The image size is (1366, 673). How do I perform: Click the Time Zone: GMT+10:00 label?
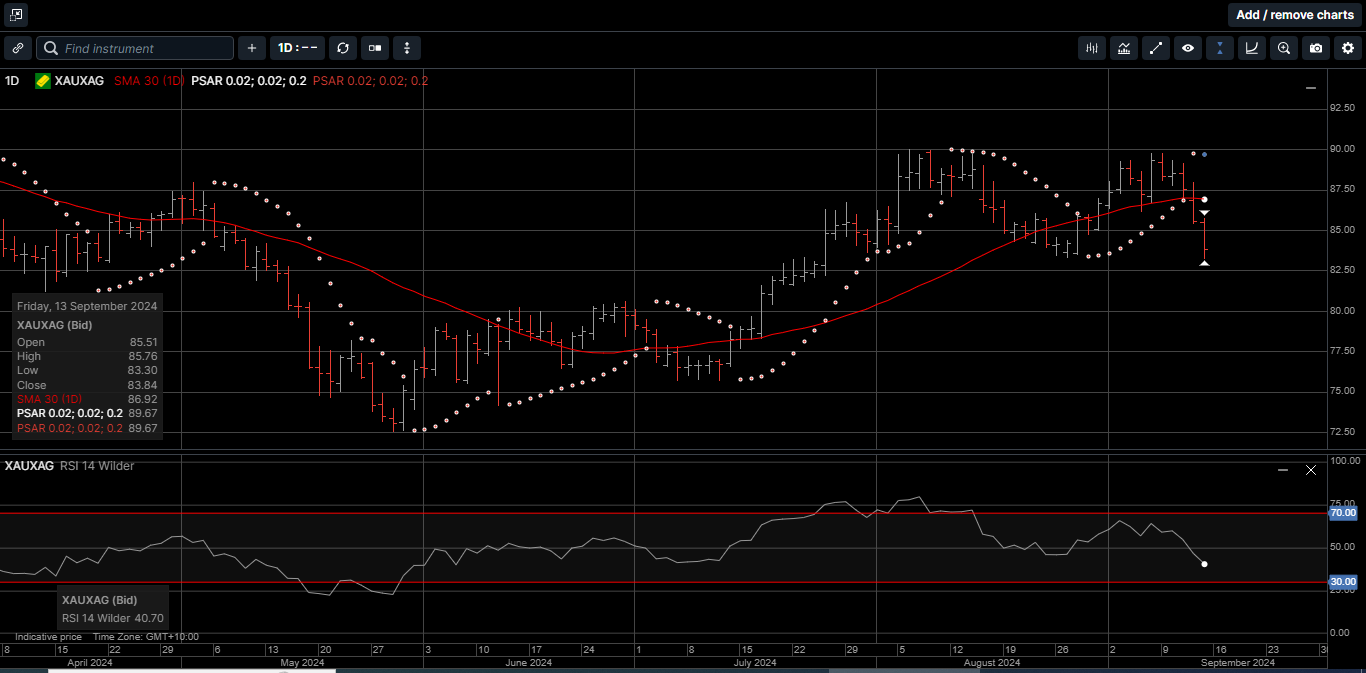pos(146,637)
